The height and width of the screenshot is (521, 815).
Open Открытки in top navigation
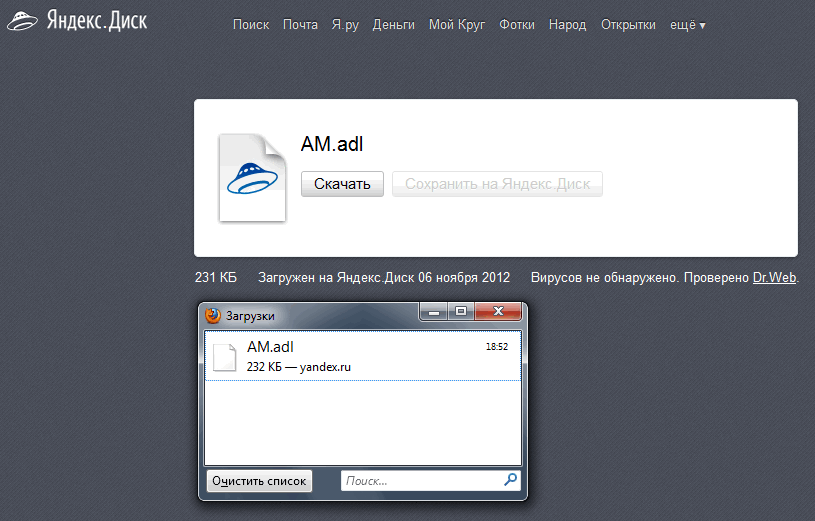click(x=628, y=25)
